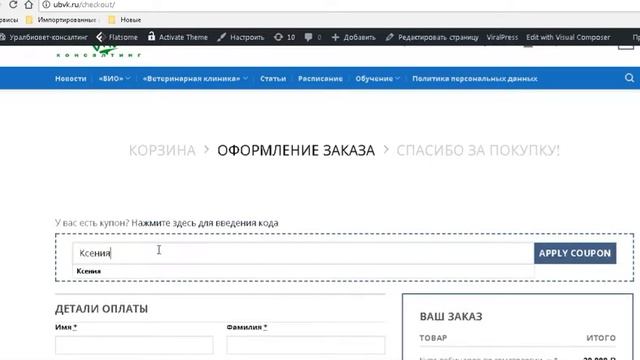
Task: Click the search magnifier icon in navigation
Action: (629, 78)
